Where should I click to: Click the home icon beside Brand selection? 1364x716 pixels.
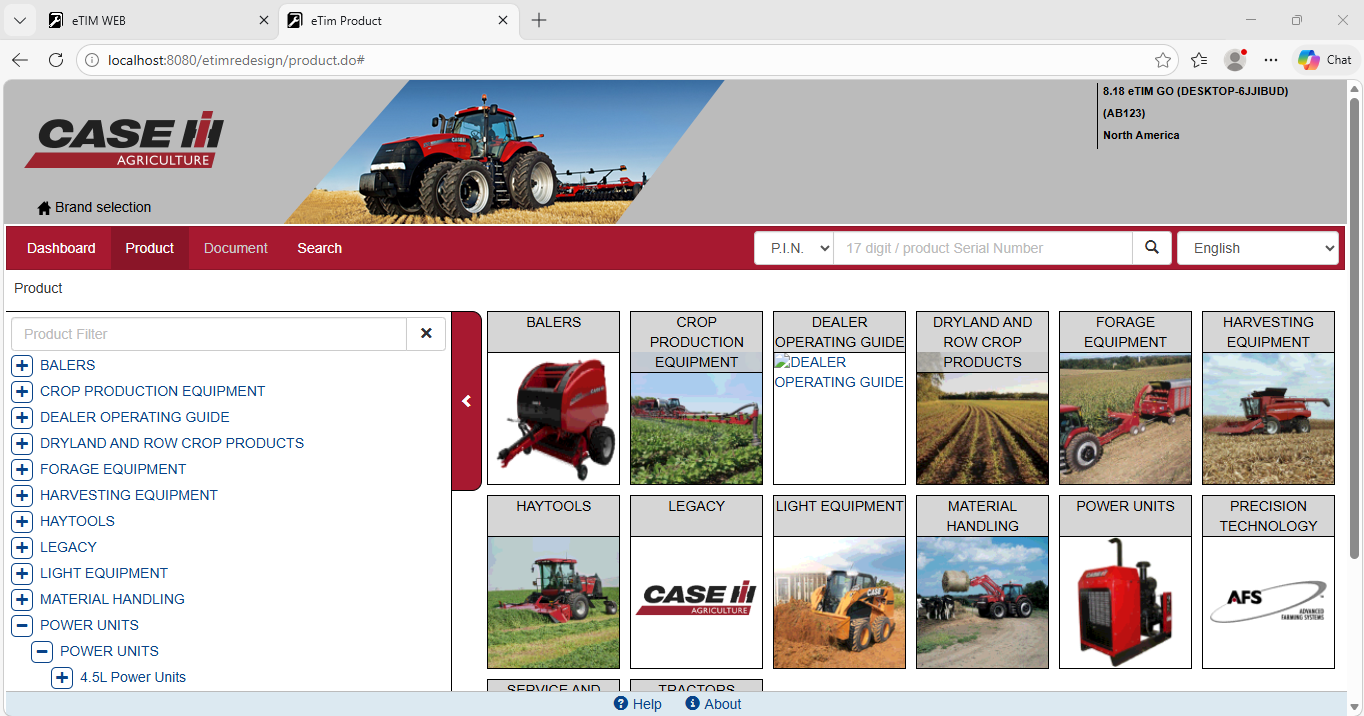(x=44, y=208)
